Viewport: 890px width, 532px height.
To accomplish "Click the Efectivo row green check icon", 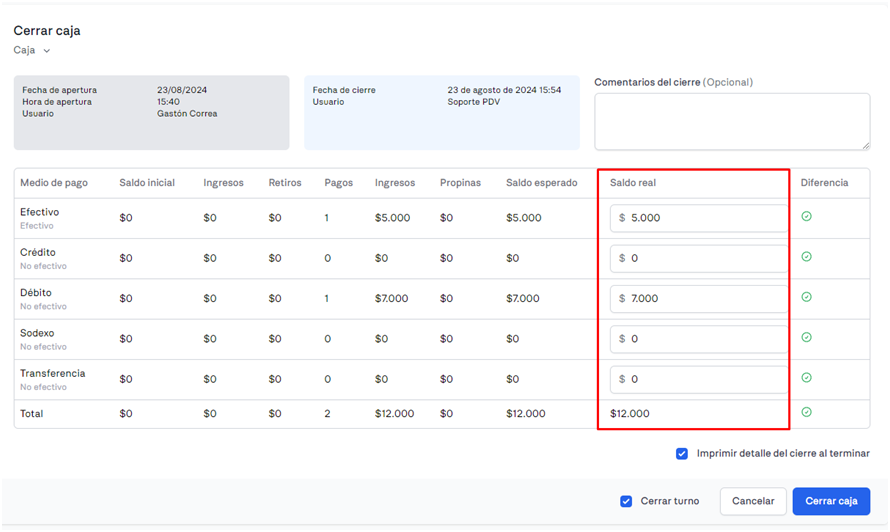I will click(806, 216).
